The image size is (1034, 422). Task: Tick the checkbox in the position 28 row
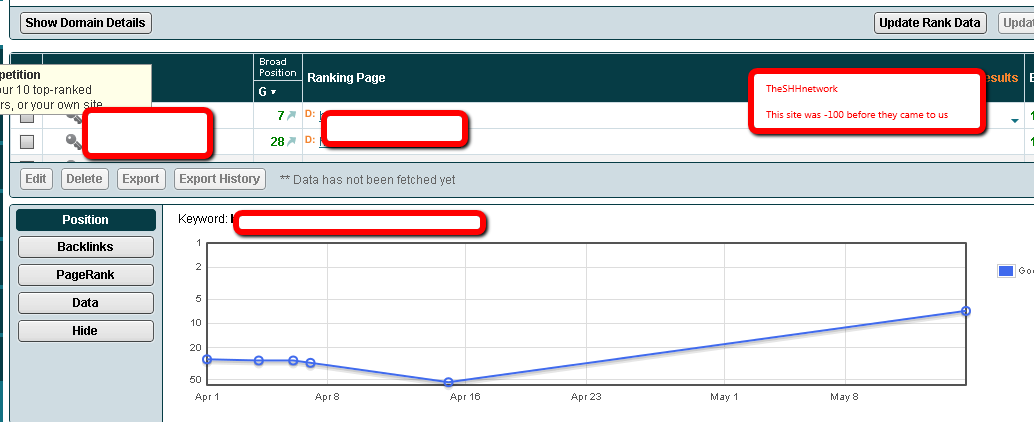[27, 142]
